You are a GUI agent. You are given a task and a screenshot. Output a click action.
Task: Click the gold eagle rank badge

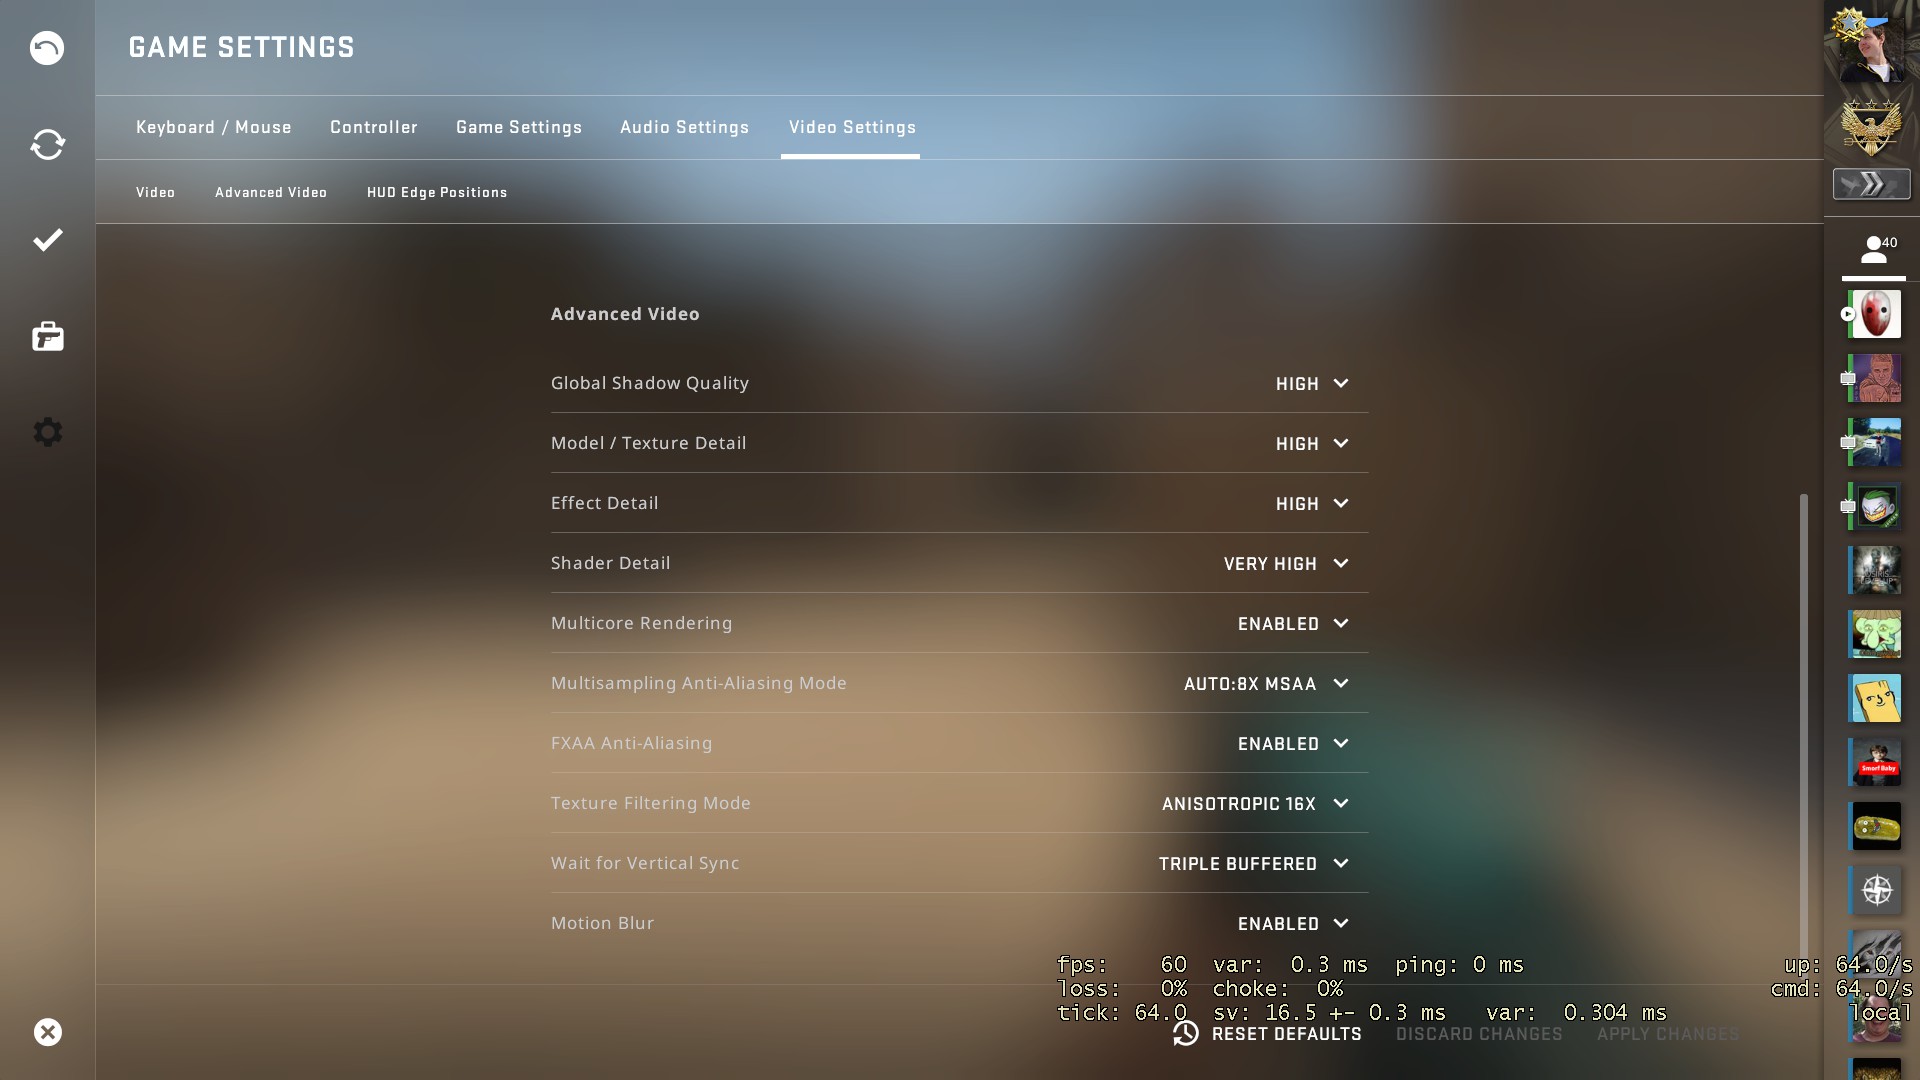(1871, 127)
